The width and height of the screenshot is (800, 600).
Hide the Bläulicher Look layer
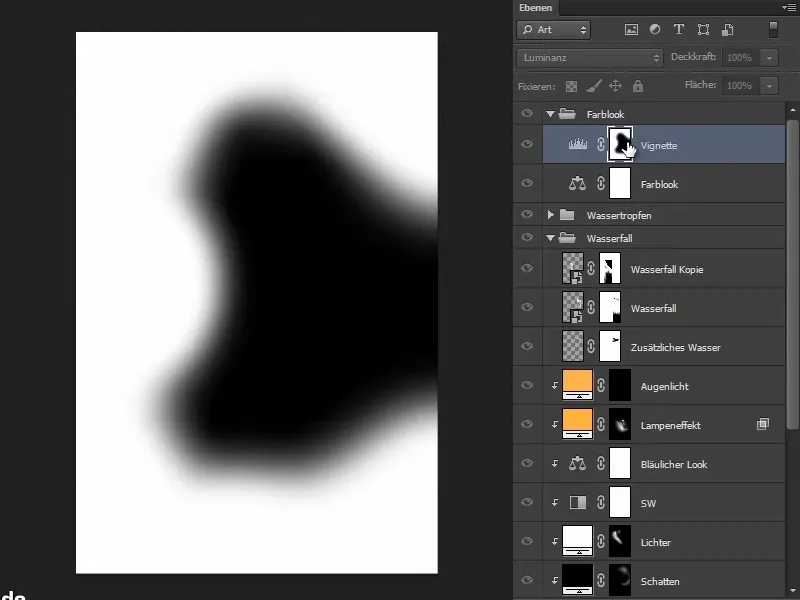coord(527,463)
